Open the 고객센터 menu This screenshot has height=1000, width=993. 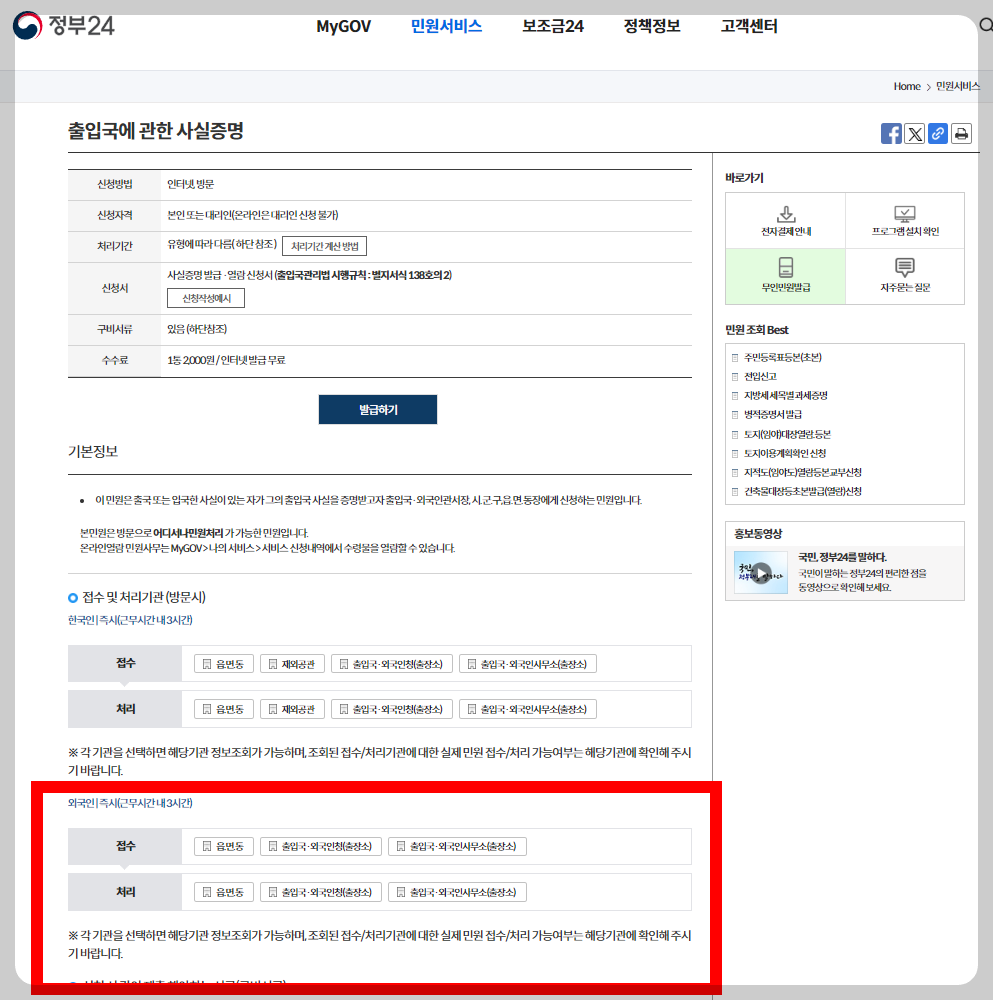click(x=749, y=27)
